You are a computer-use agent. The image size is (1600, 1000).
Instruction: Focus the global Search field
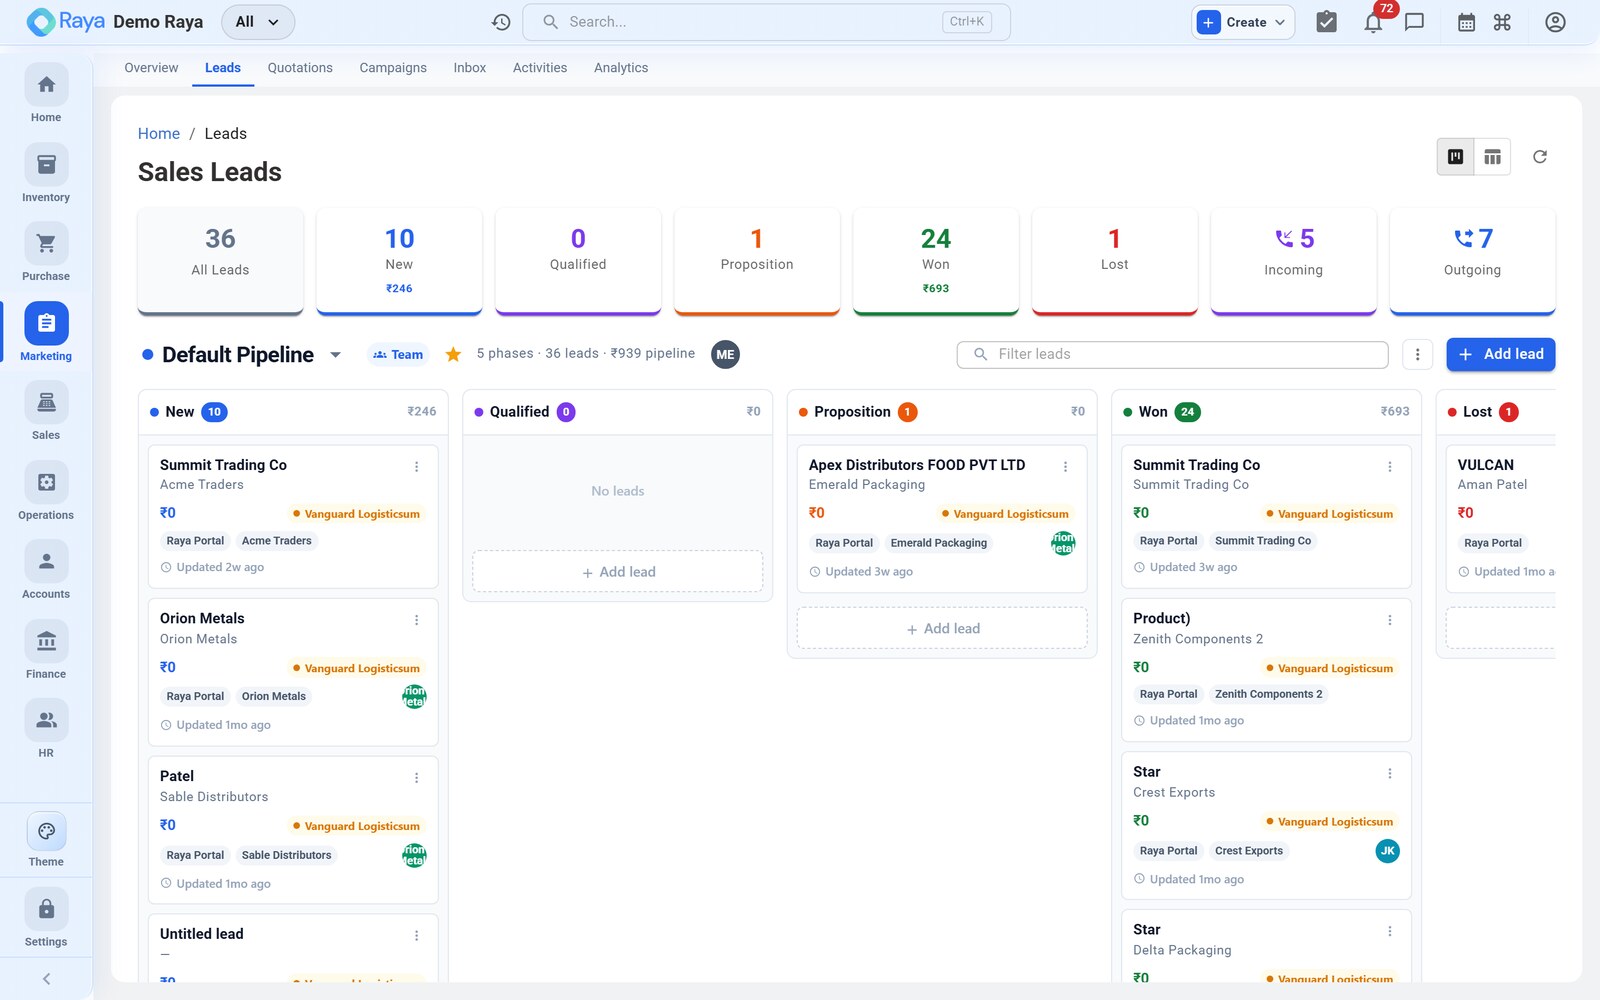tap(766, 22)
